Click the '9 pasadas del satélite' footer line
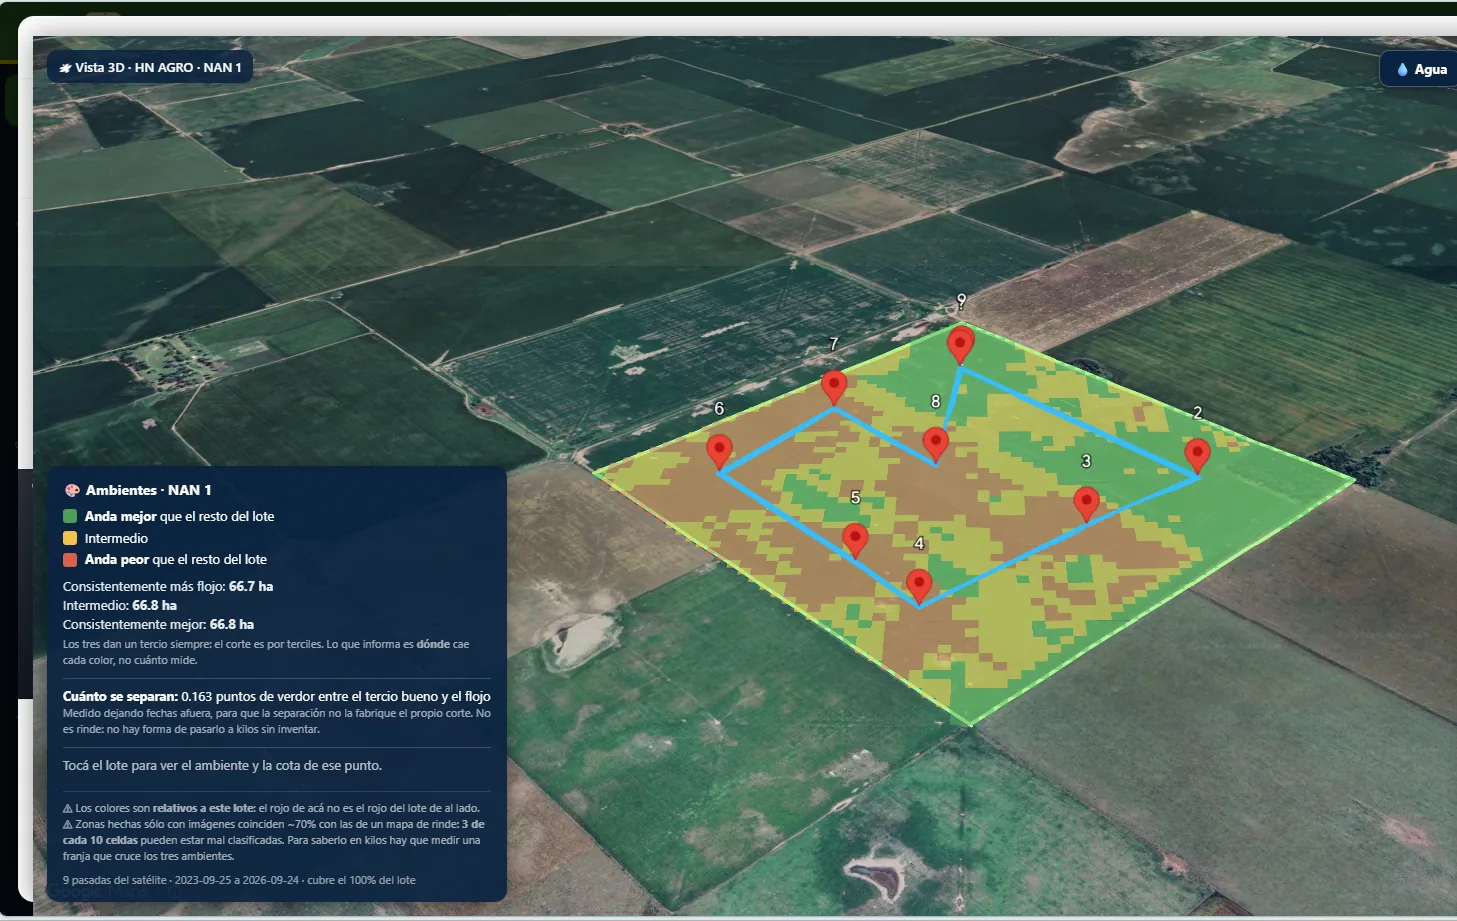1457x921 pixels. (239, 880)
